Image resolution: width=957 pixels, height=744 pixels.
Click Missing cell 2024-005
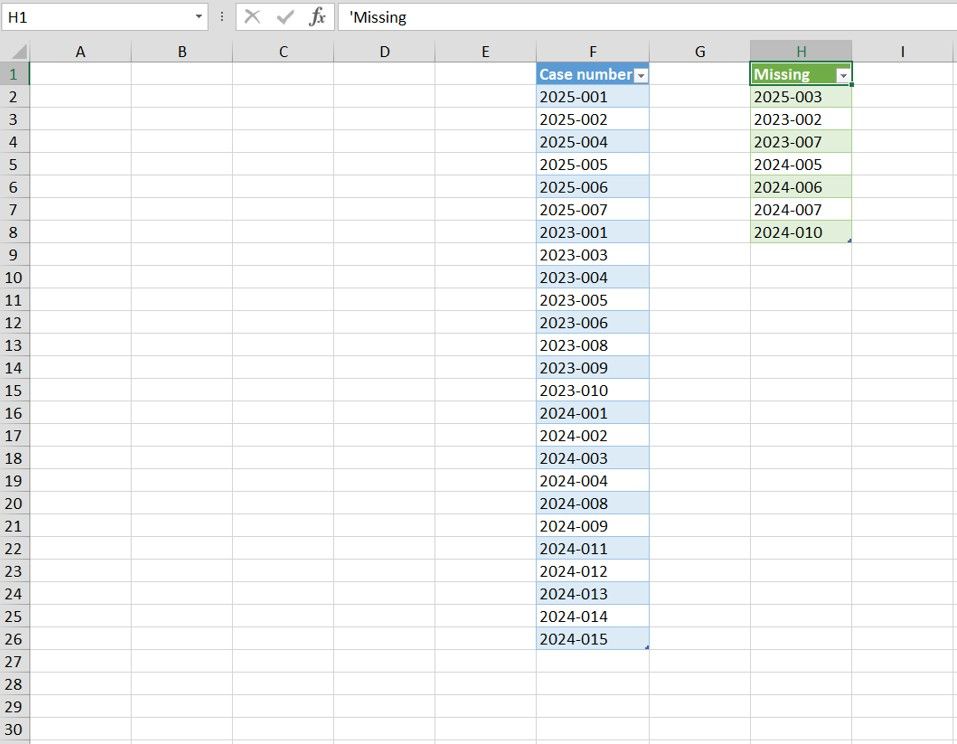point(801,164)
